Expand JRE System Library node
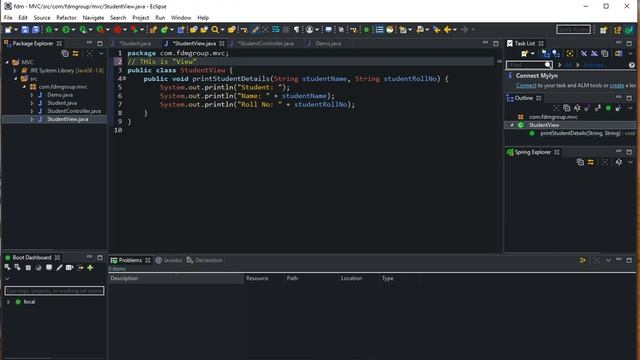The image size is (640, 360). tap(16, 70)
